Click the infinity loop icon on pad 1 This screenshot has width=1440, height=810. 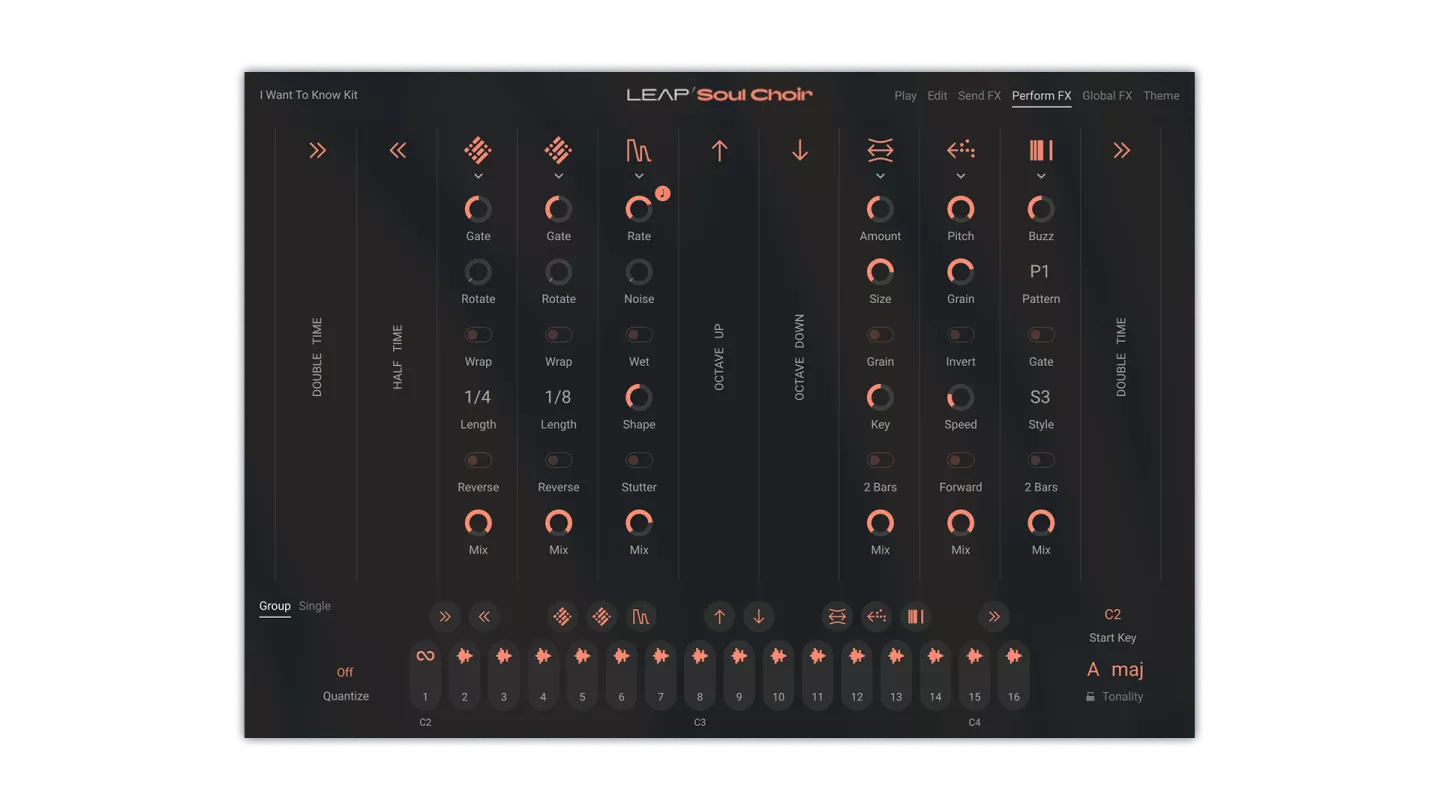(425, 656)
